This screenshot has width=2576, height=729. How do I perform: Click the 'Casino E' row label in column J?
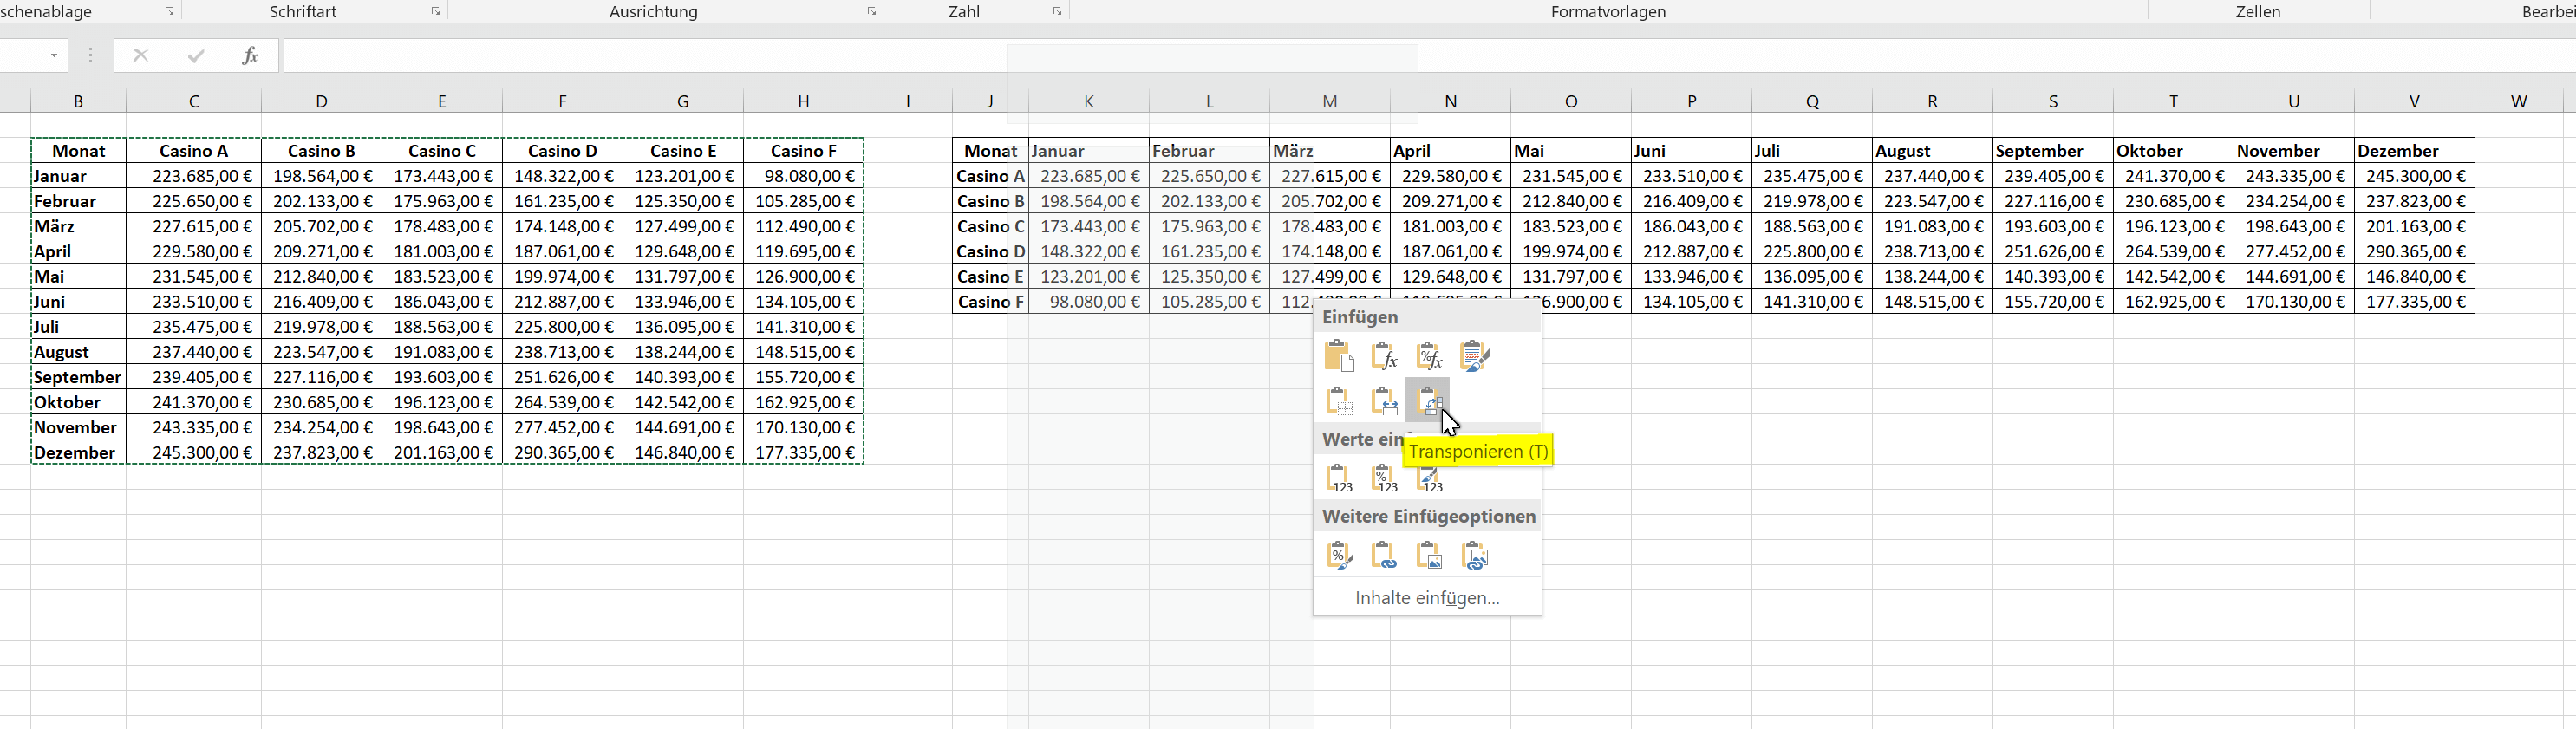tap(991, 277)
